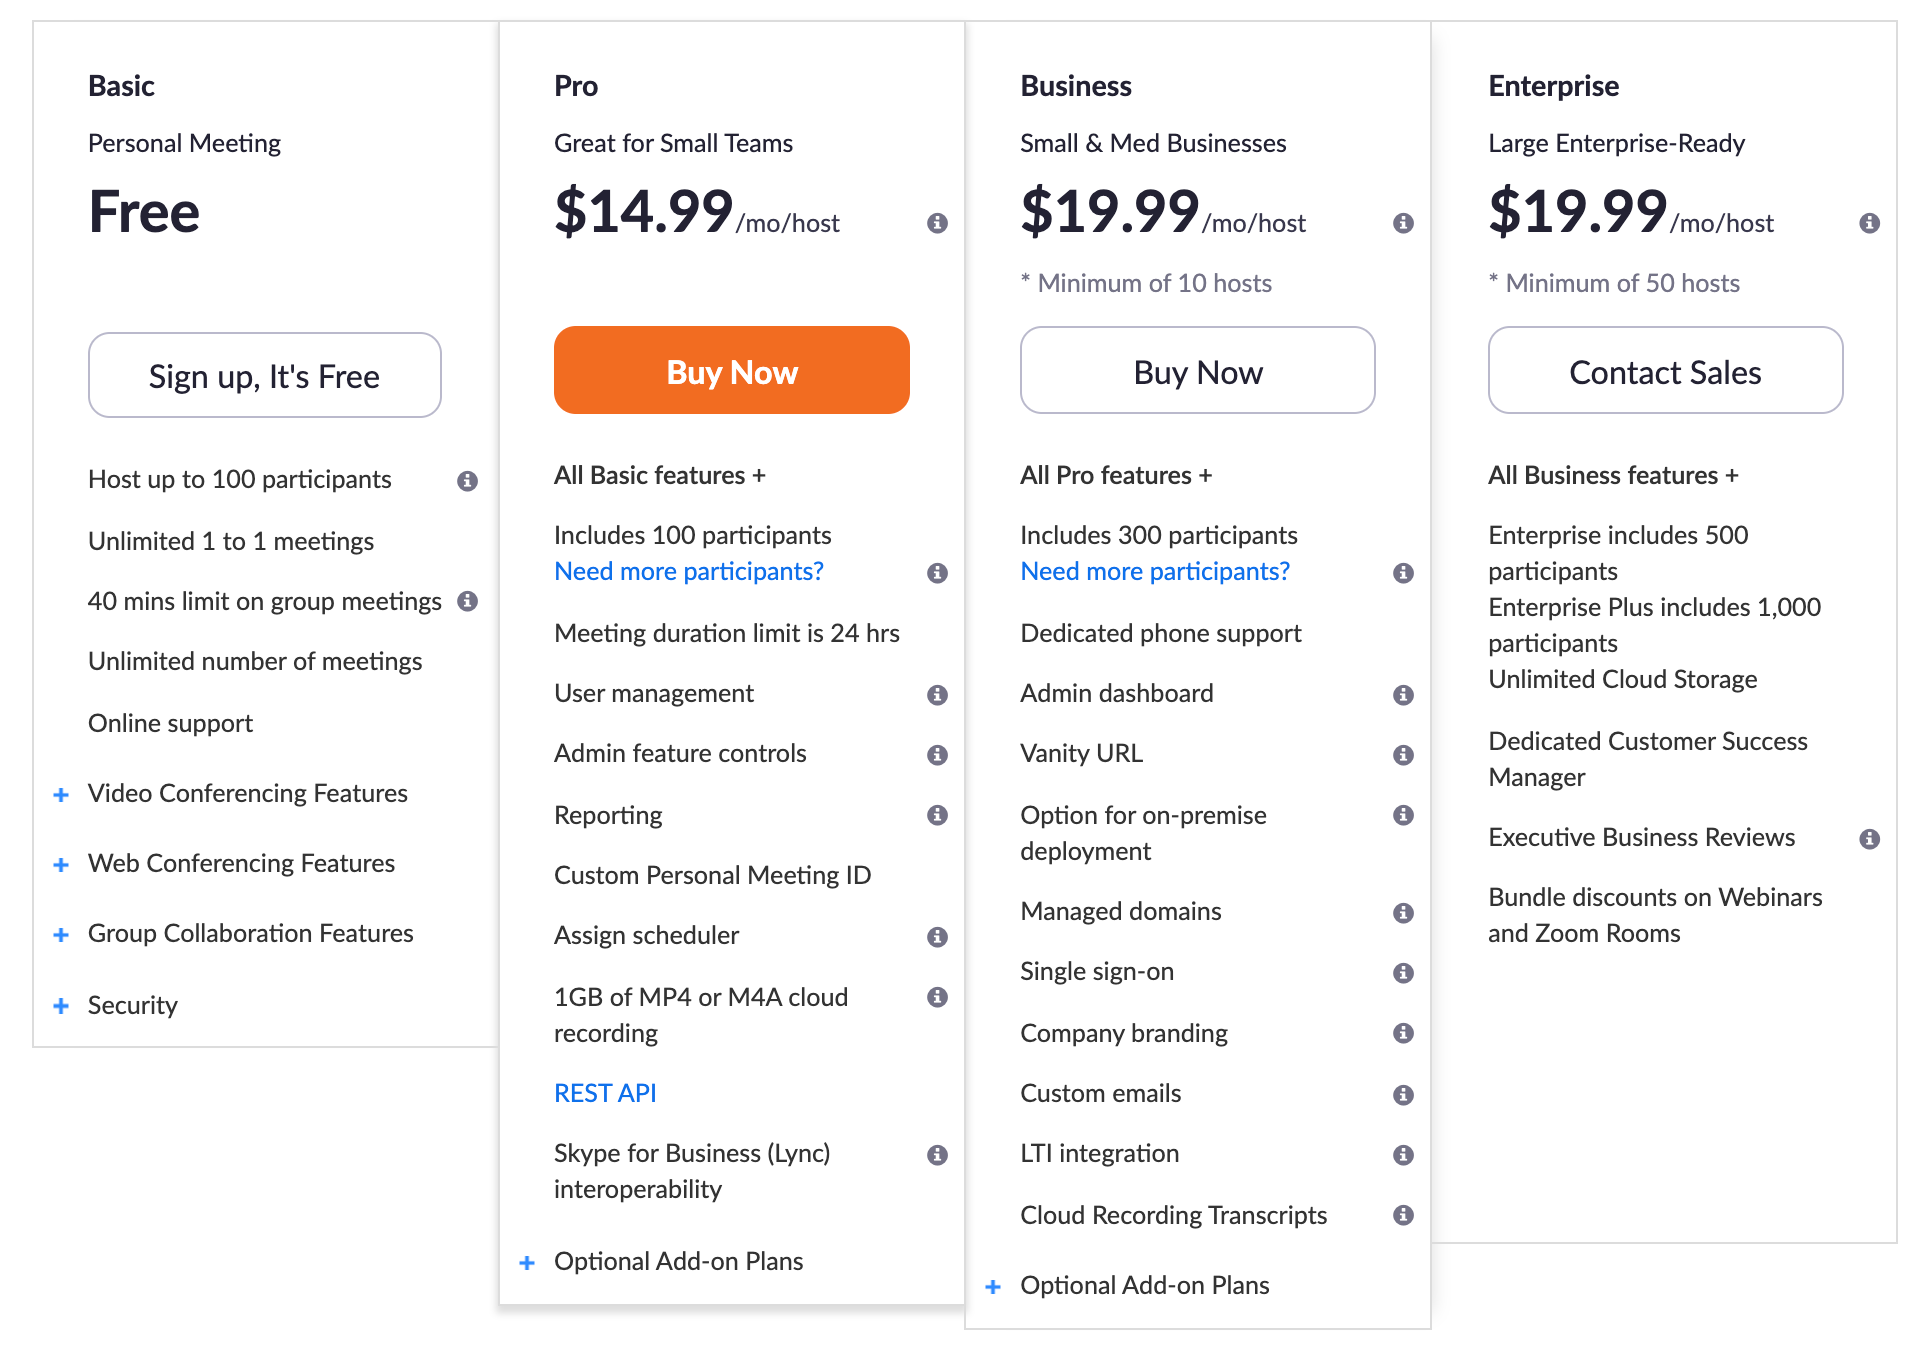The image size is (1924, 1364).
Task: Open info icon for Cloud Recording Transcripts
Action: [x=1403, y=1215]
